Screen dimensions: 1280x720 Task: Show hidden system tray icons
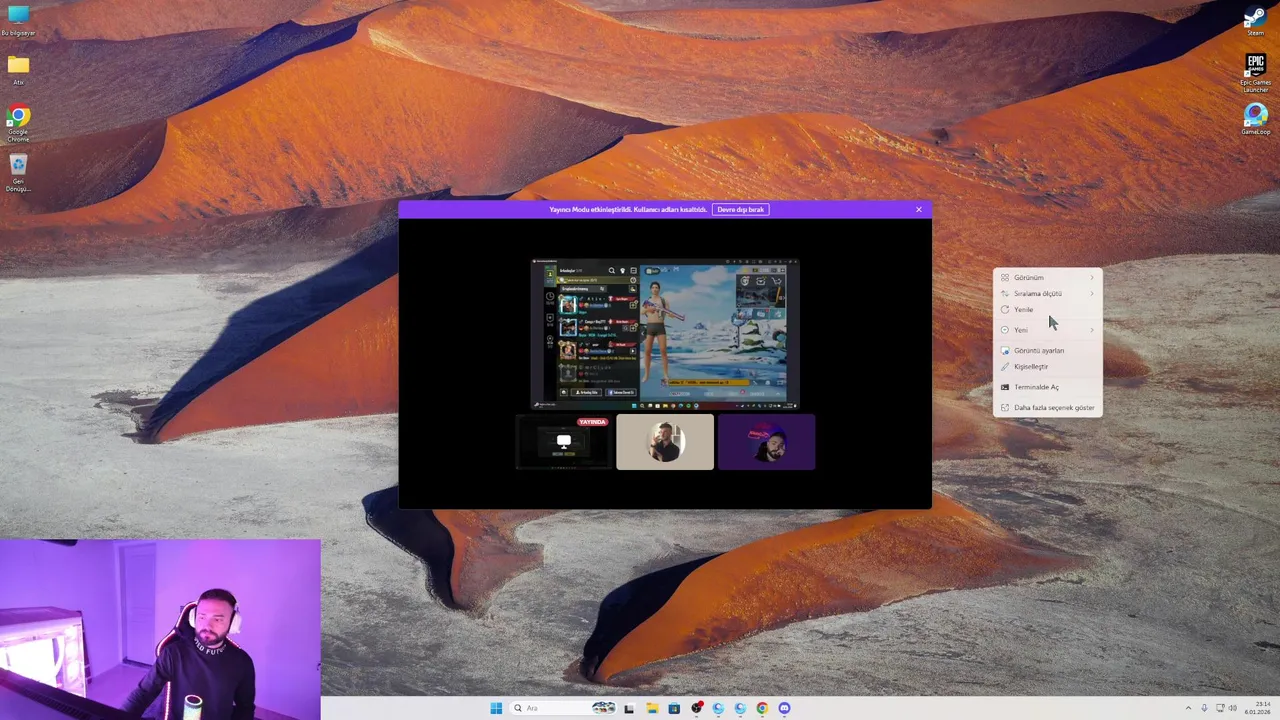1188,708
